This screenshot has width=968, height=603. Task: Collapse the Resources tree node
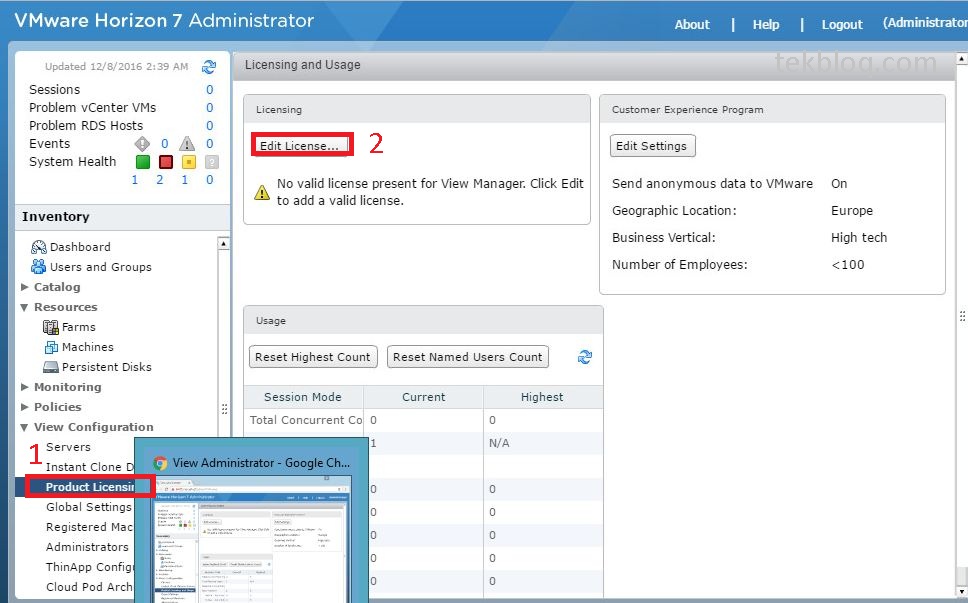coord(25,307)
